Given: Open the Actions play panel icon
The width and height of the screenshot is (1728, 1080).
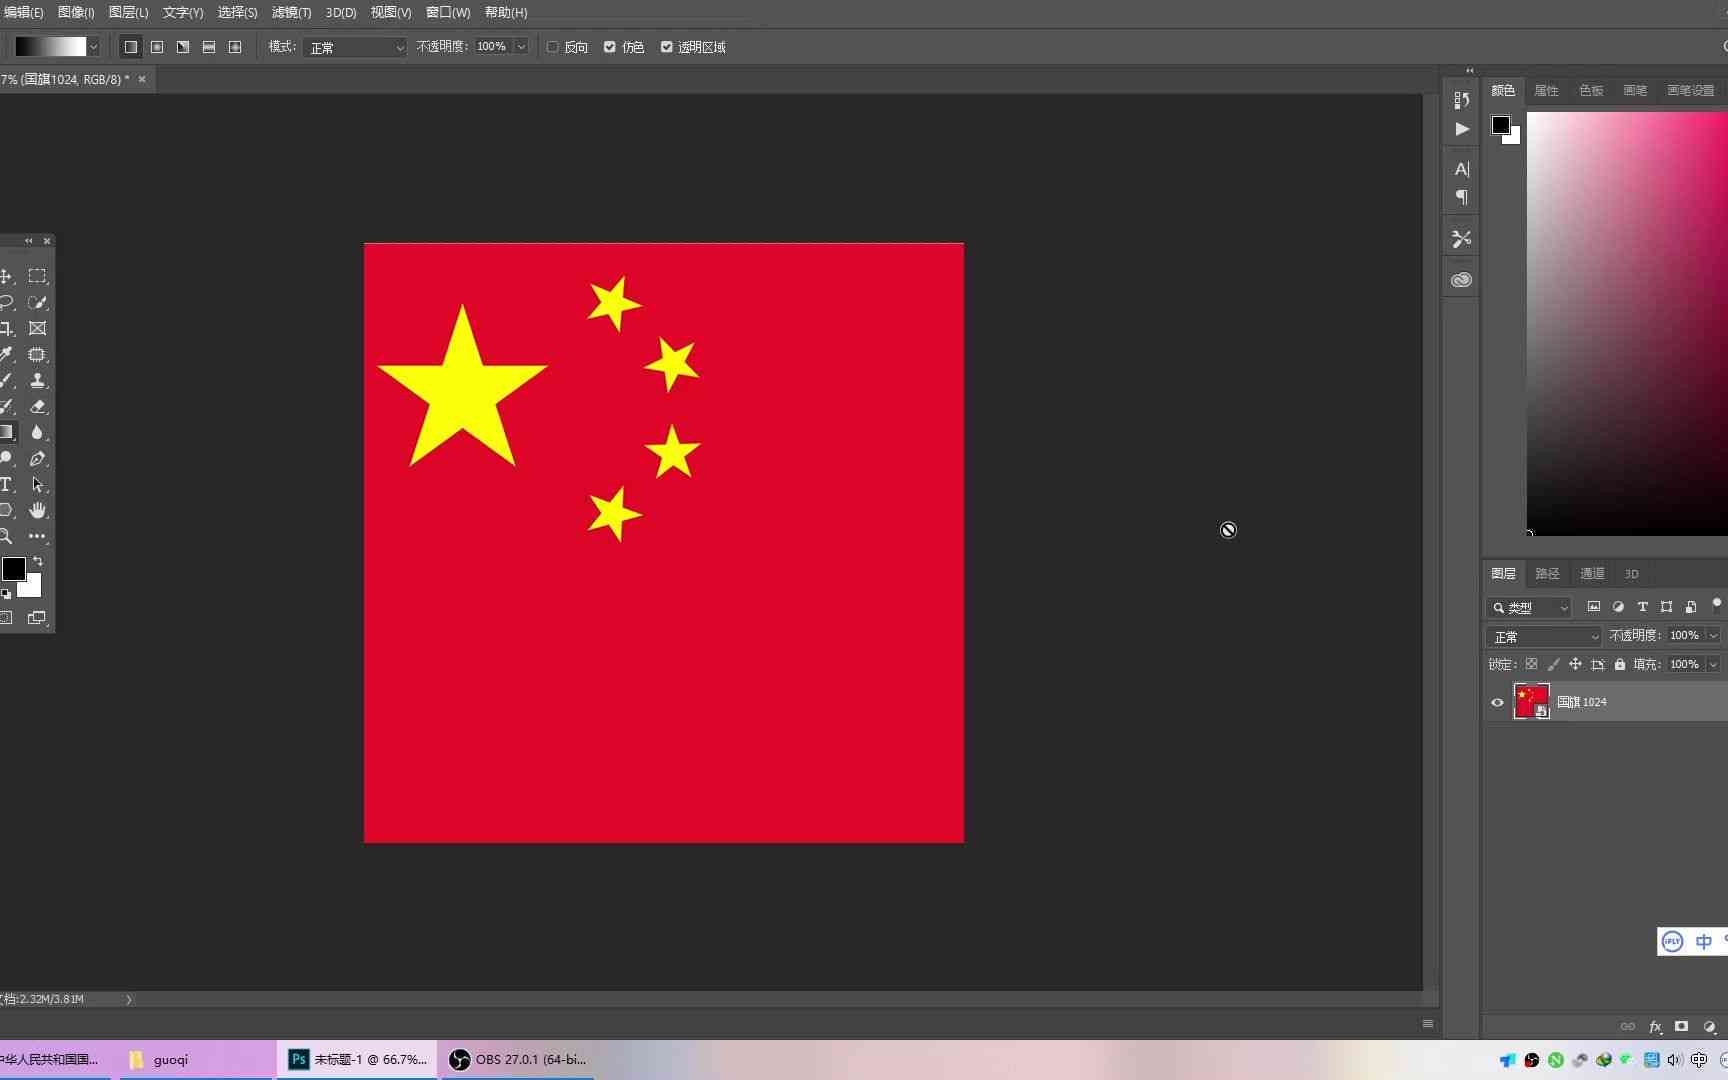Looking at the screenshot, I should click(1462, 129).
